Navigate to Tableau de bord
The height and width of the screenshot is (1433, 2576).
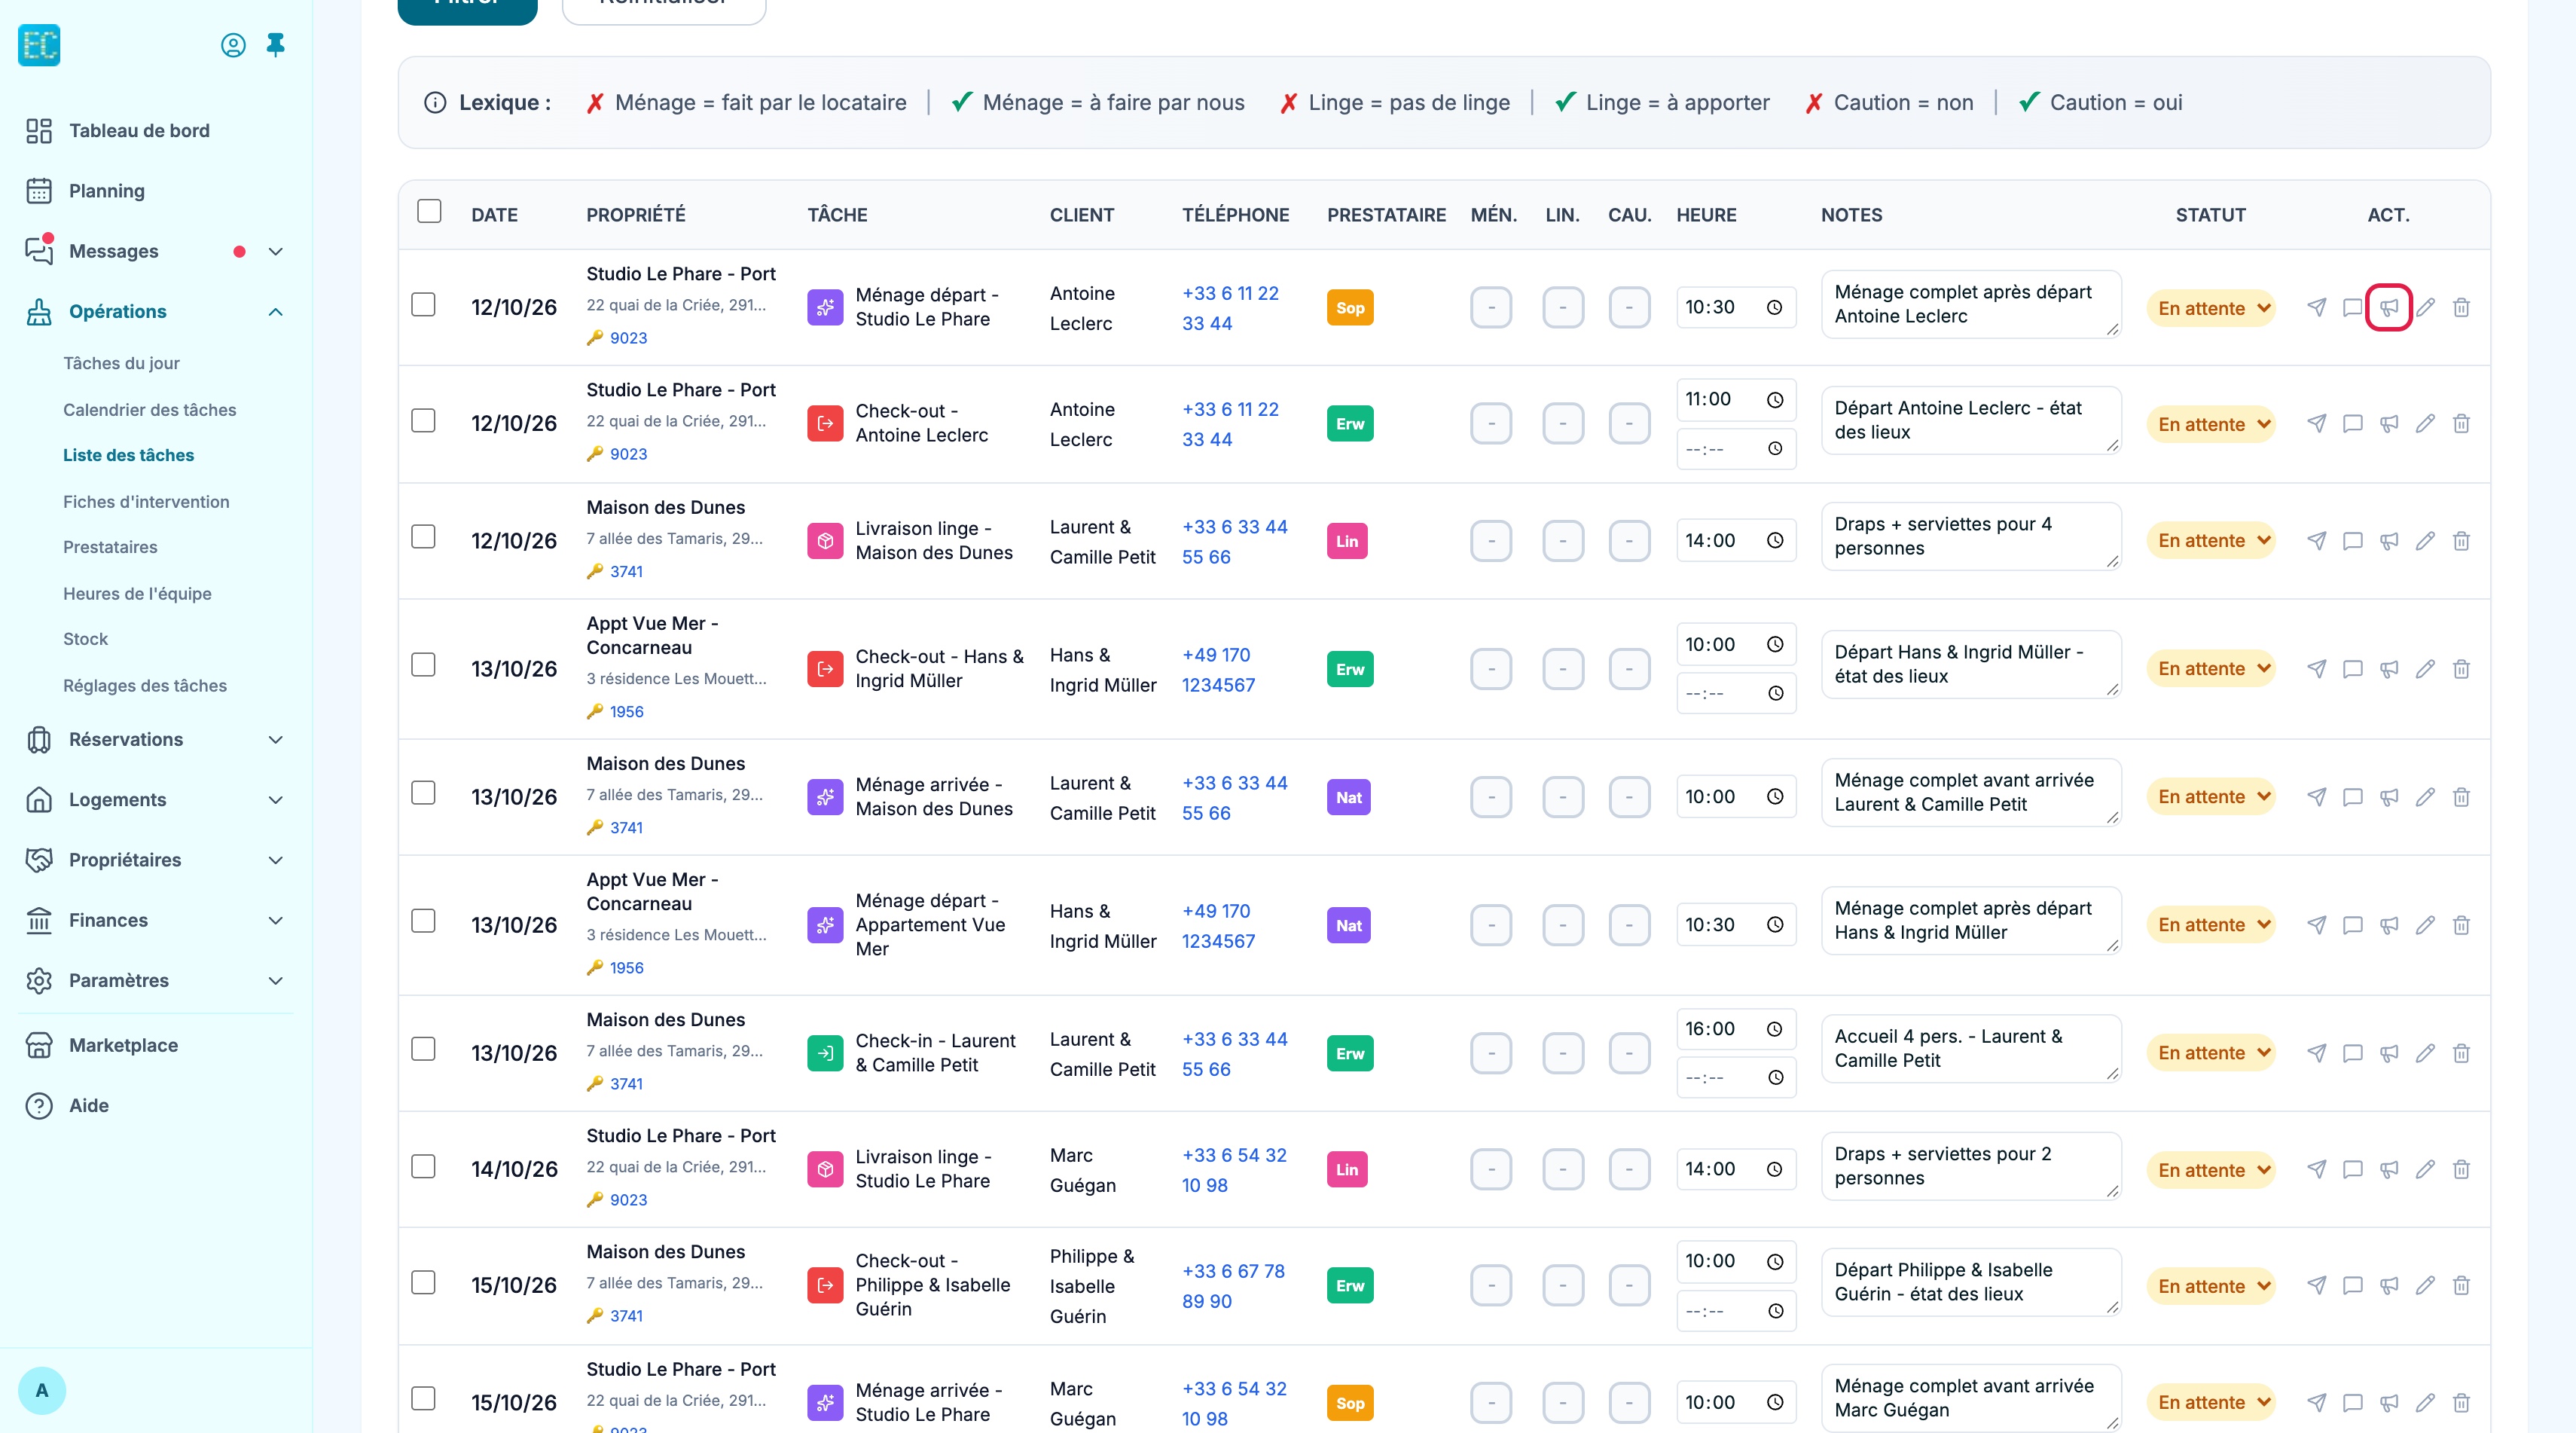point(139,131)
